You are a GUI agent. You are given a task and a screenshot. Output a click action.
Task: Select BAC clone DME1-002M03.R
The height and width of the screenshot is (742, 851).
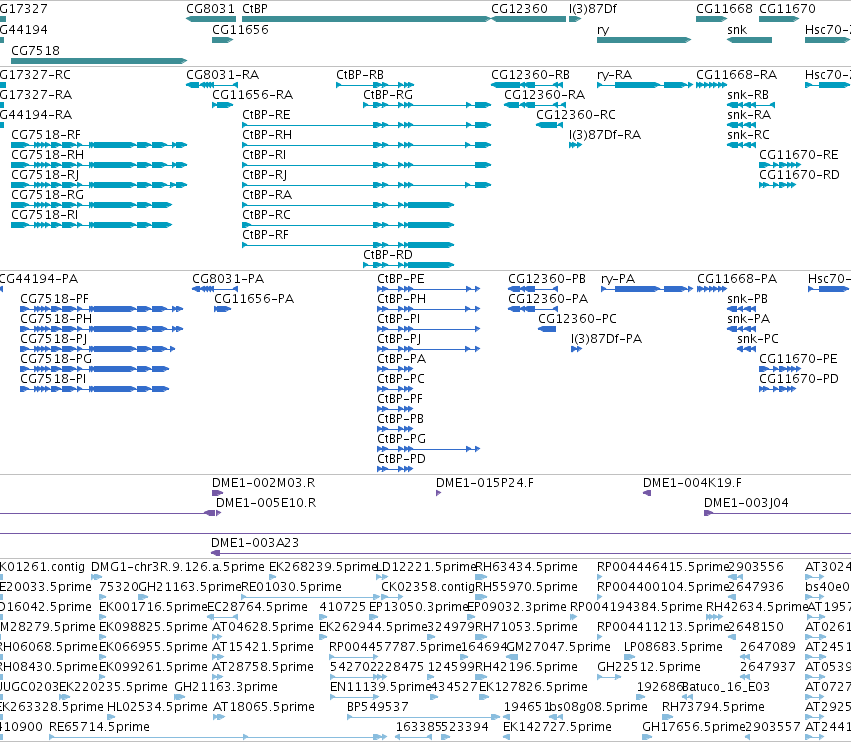pos(263,483)
